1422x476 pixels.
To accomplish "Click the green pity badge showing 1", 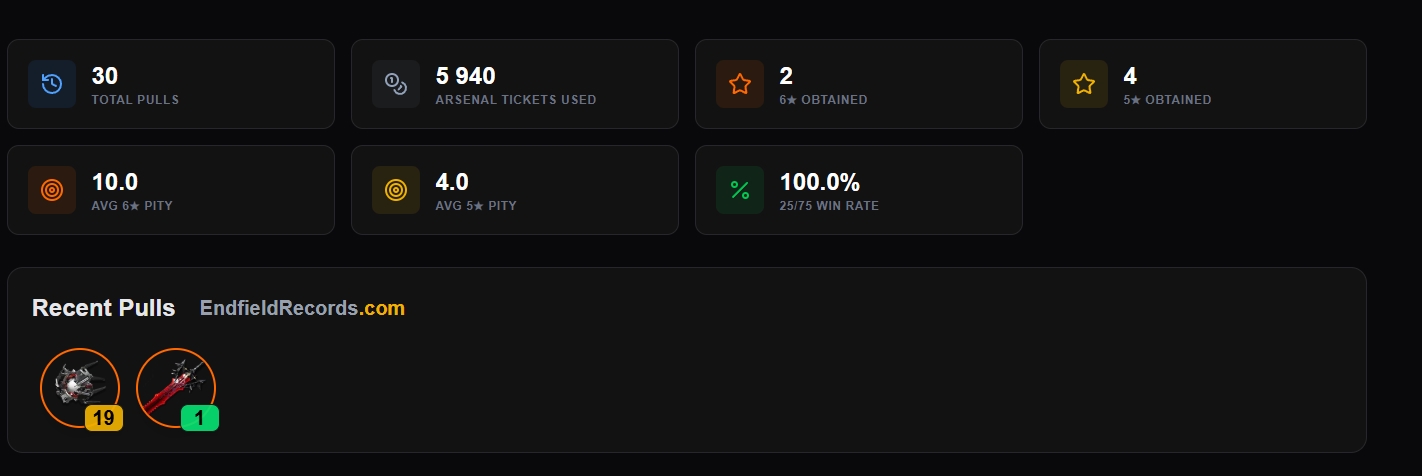I will [x=200, y=418].
